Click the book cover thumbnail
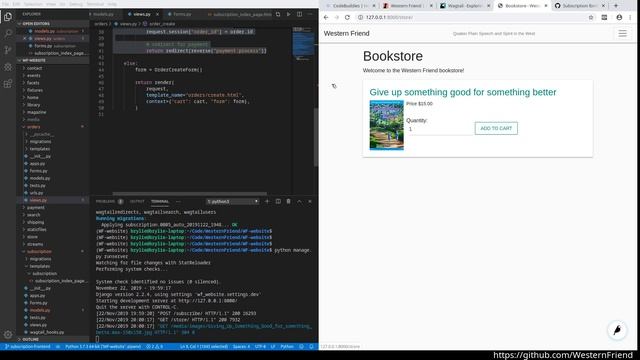The width and height of the screenshot is (640, 360). [387, 125]
